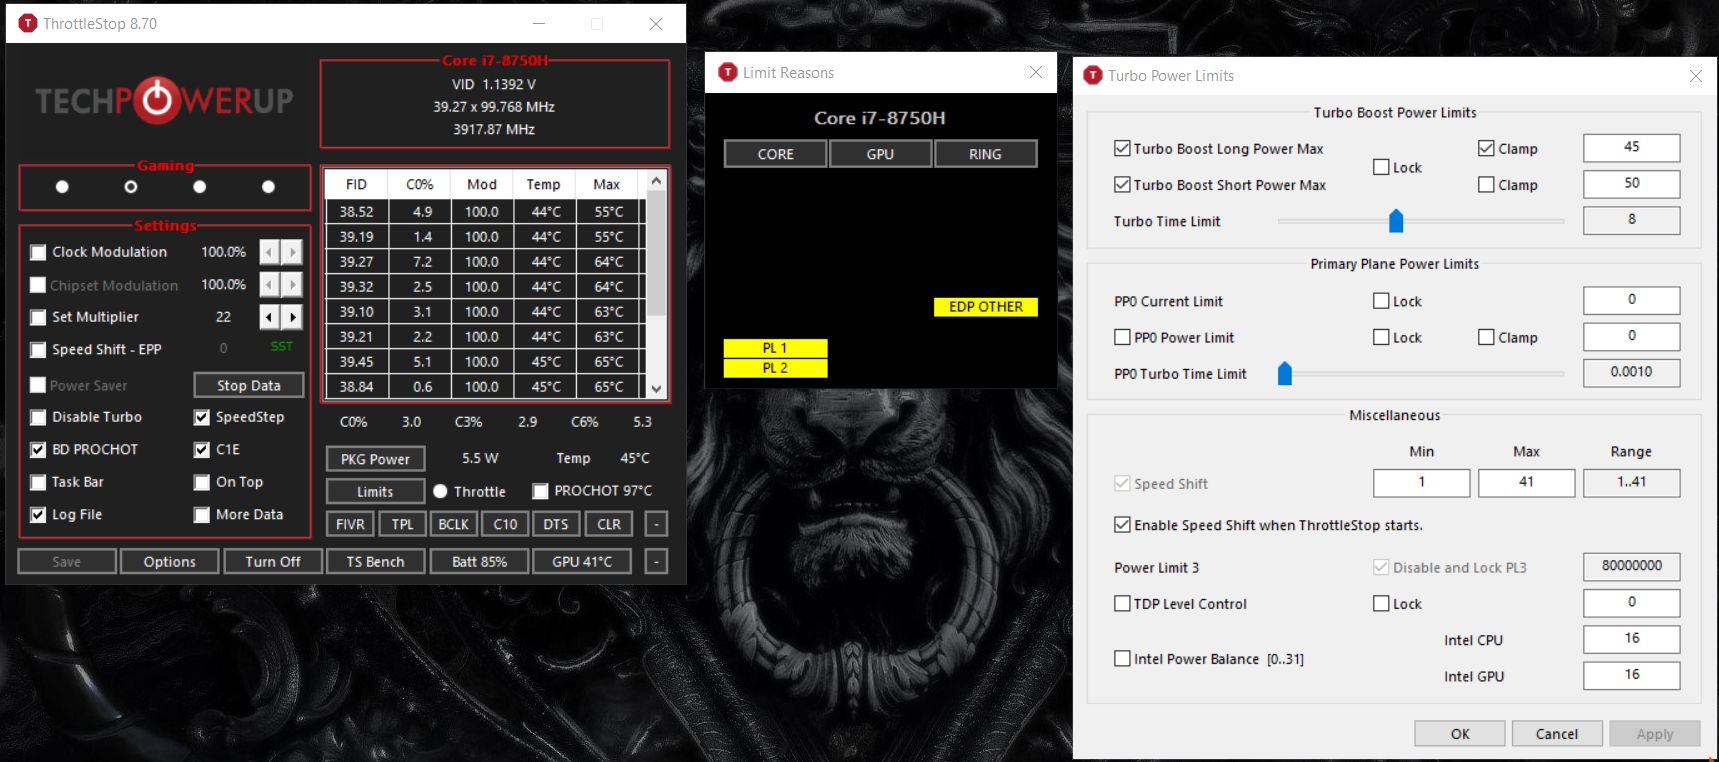
Task: Select the last Gaming profile radio button
Action: tap(268, 187)
